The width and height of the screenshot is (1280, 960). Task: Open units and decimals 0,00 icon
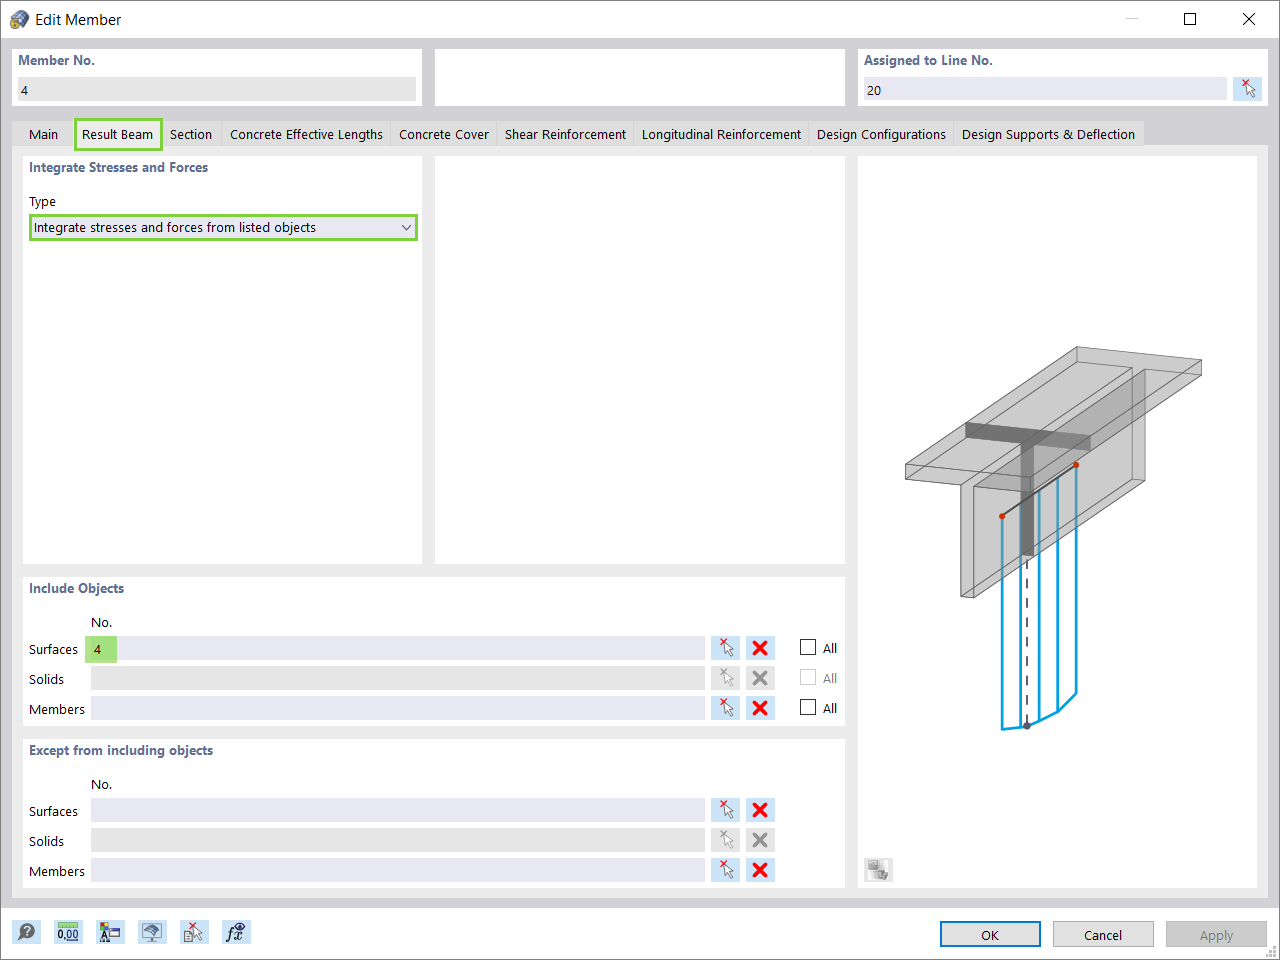[68, 932]
